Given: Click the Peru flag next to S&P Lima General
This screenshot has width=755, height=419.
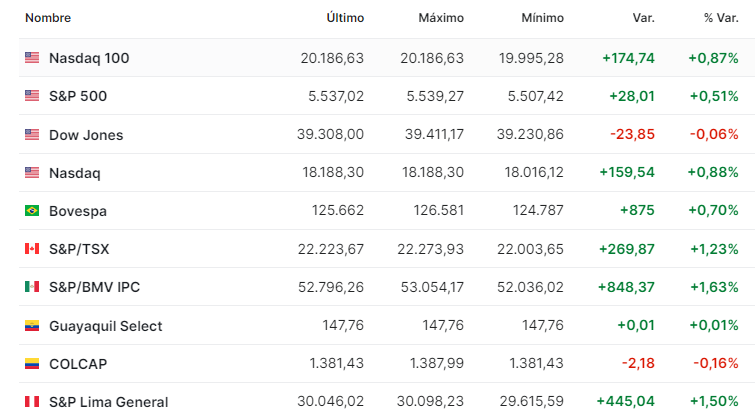Looking at the screenshot, I should (32, 402).
